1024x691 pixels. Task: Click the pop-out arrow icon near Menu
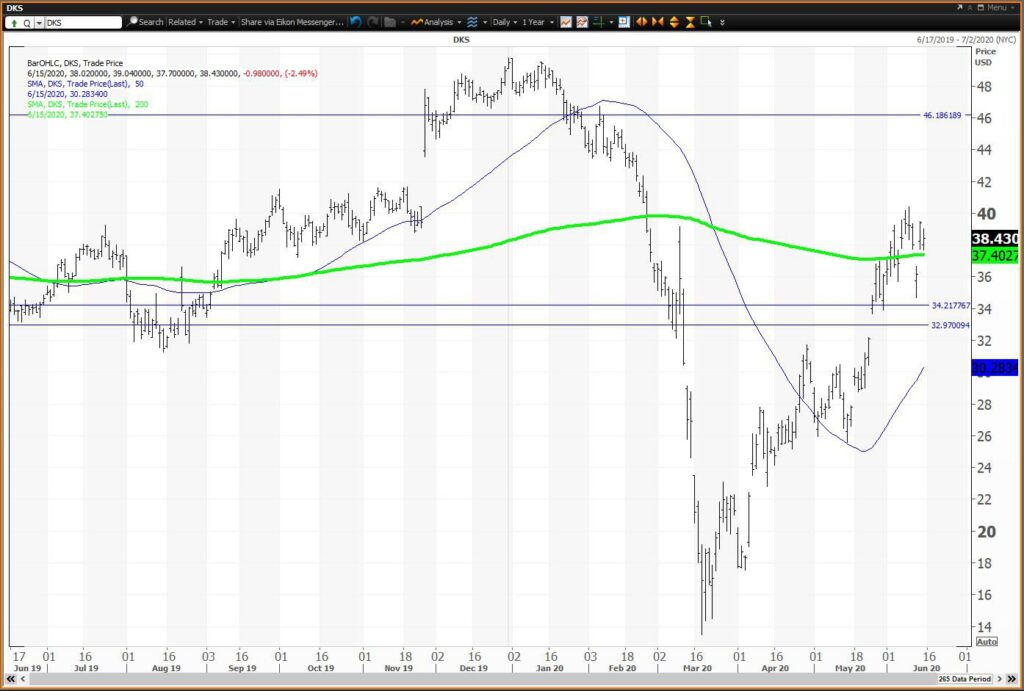pos(960,7)
